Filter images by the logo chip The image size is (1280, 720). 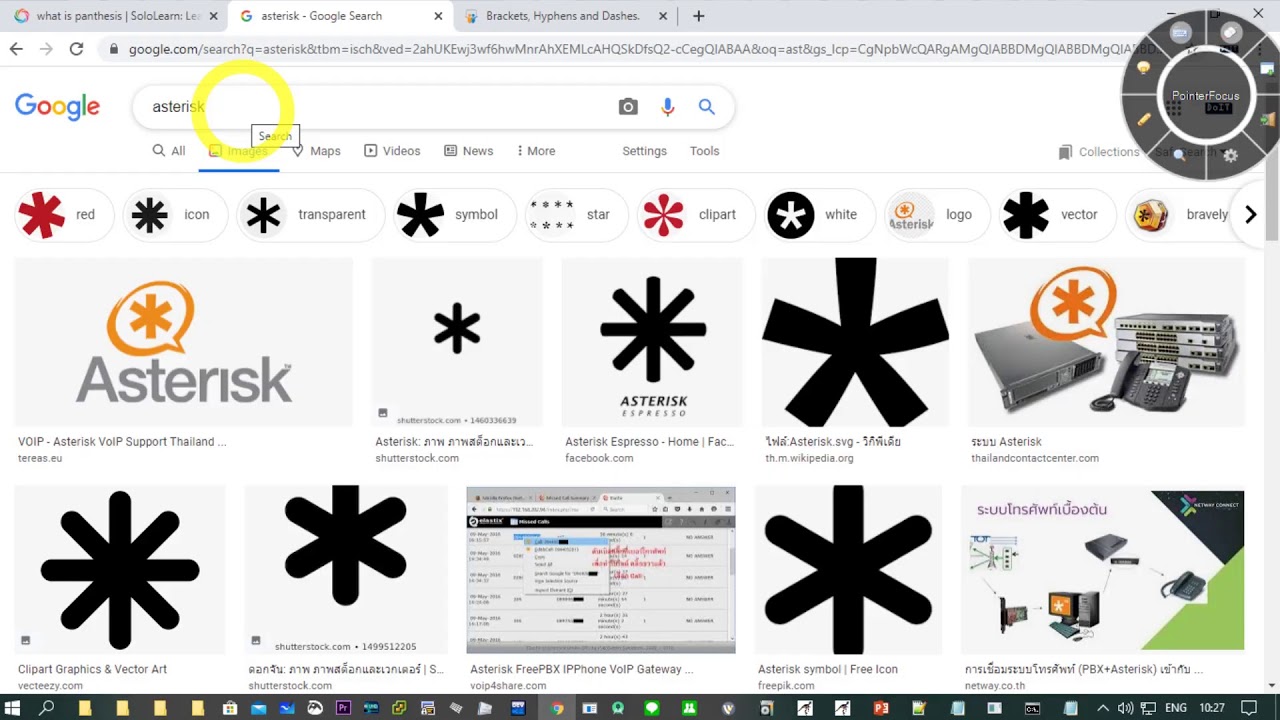(936, 214)
